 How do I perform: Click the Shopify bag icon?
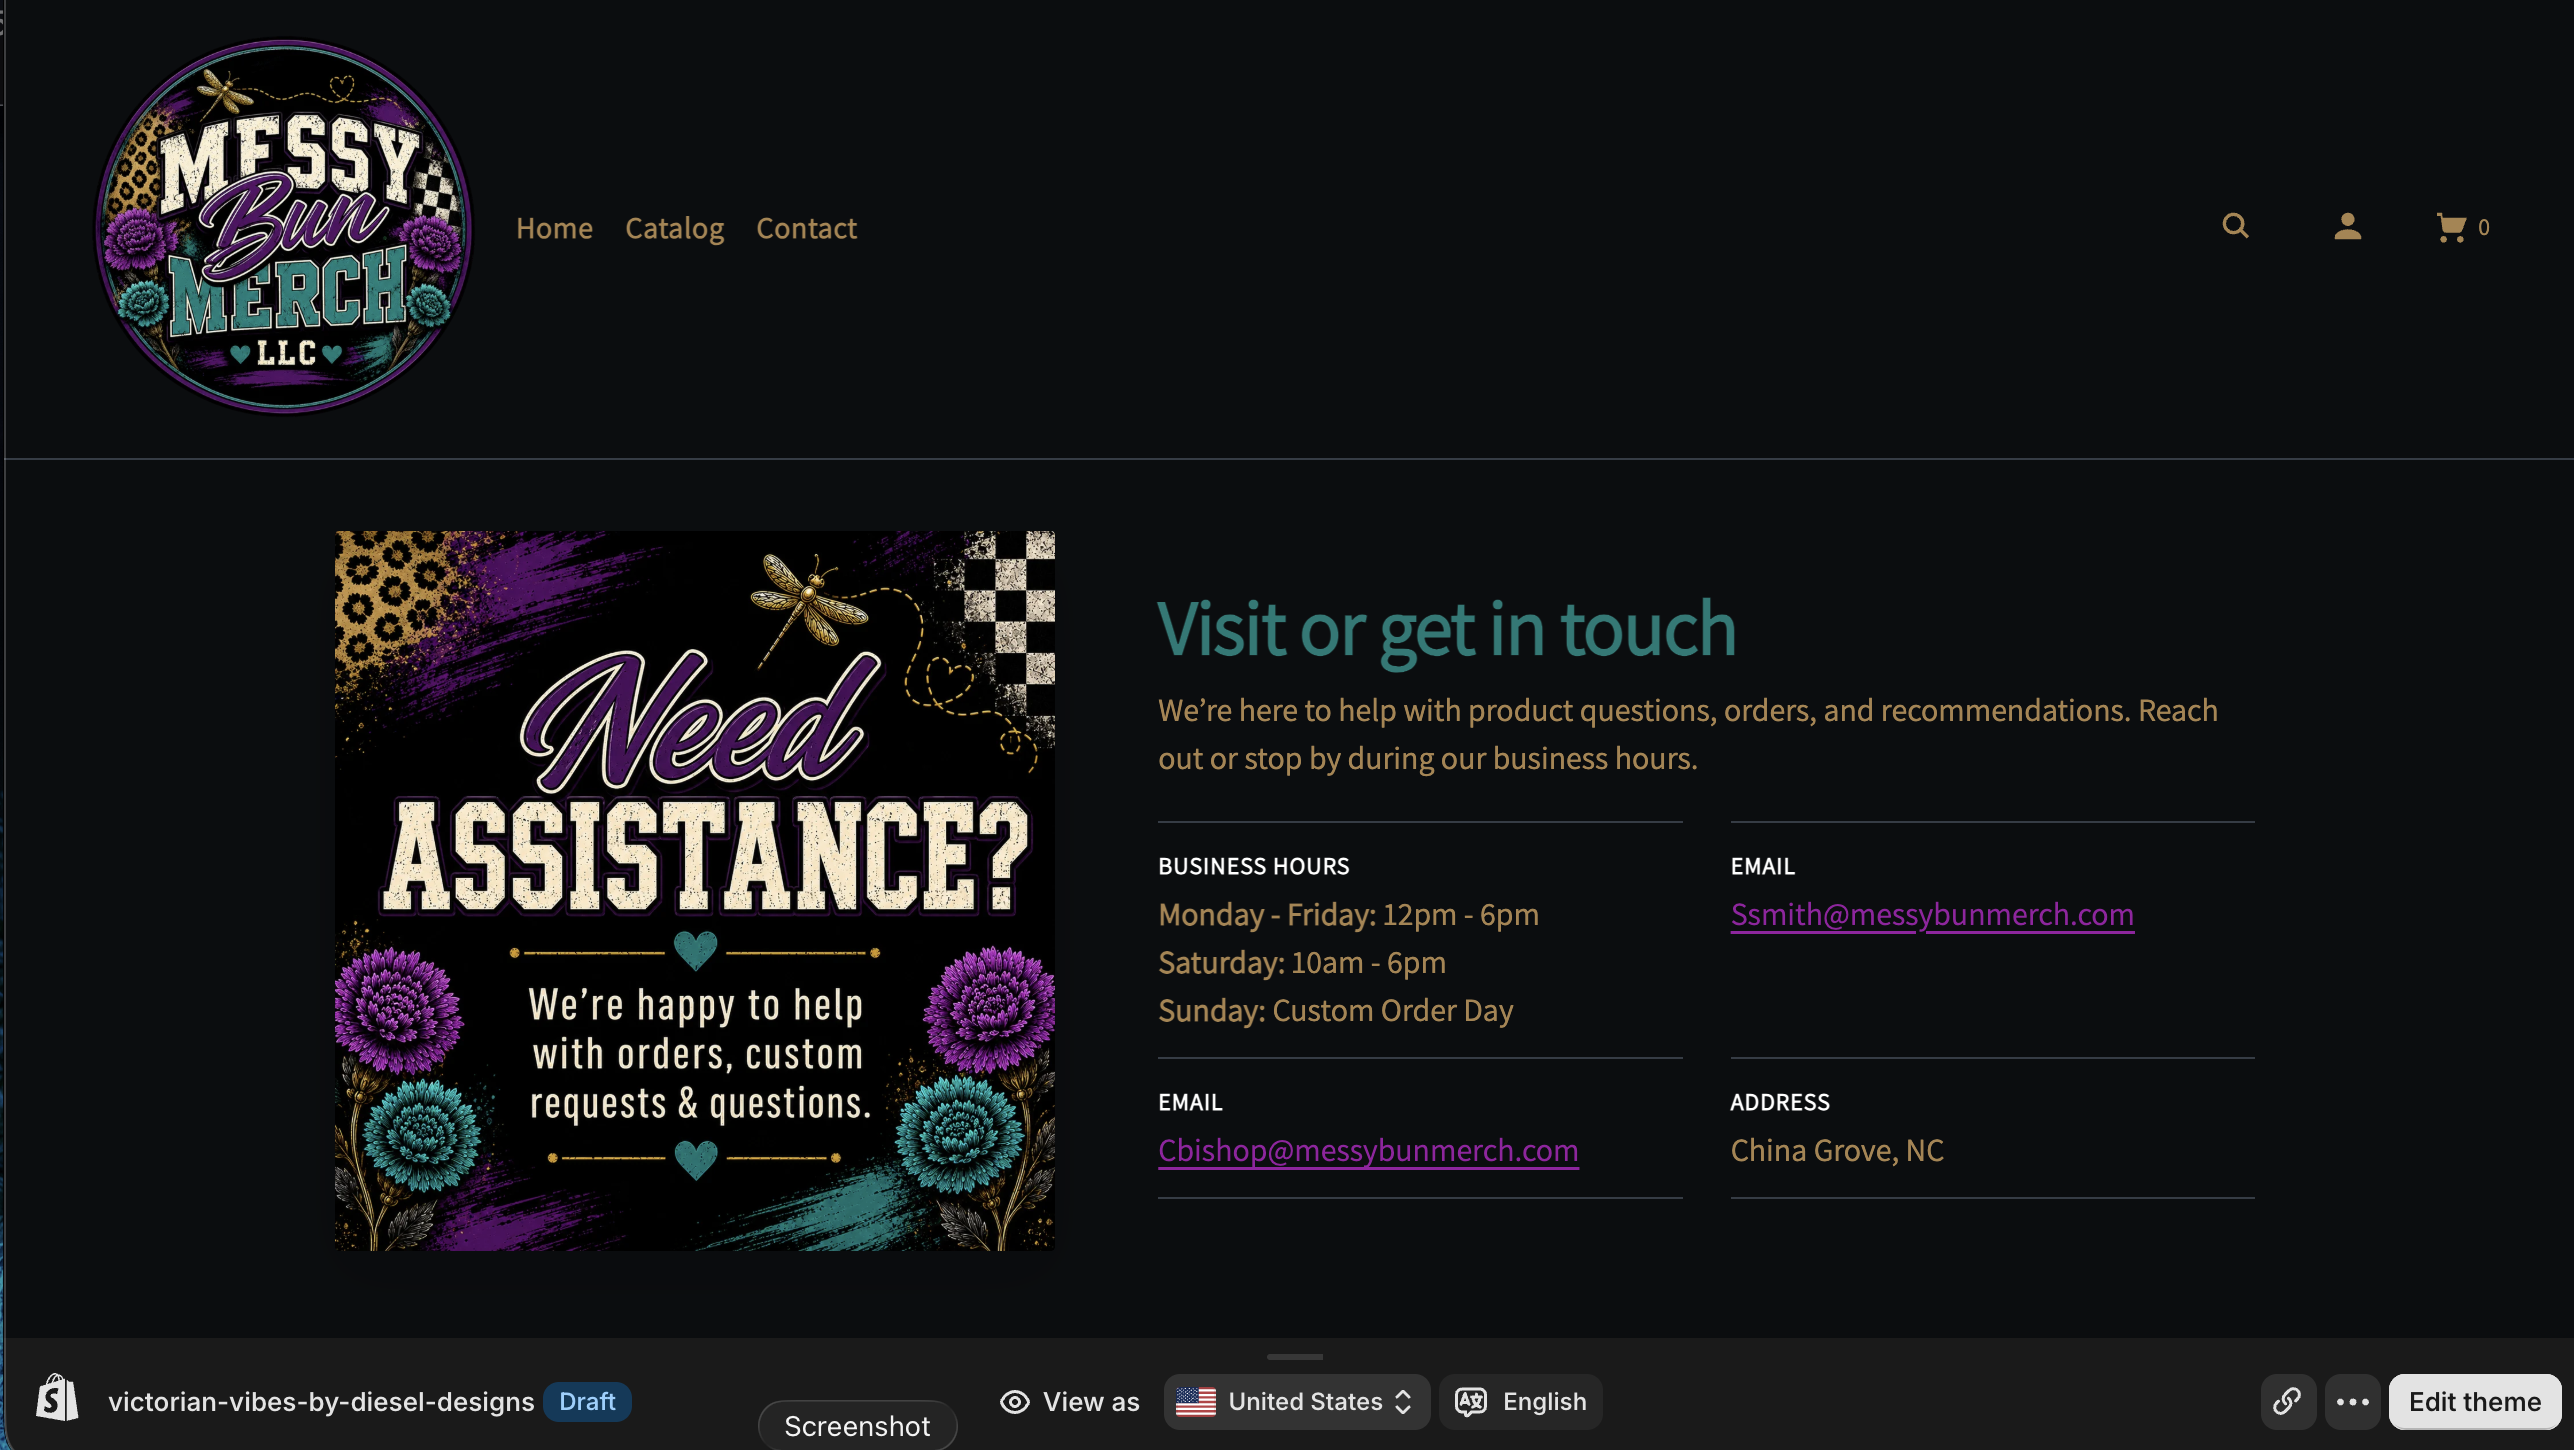click(x=57, y=1398)
